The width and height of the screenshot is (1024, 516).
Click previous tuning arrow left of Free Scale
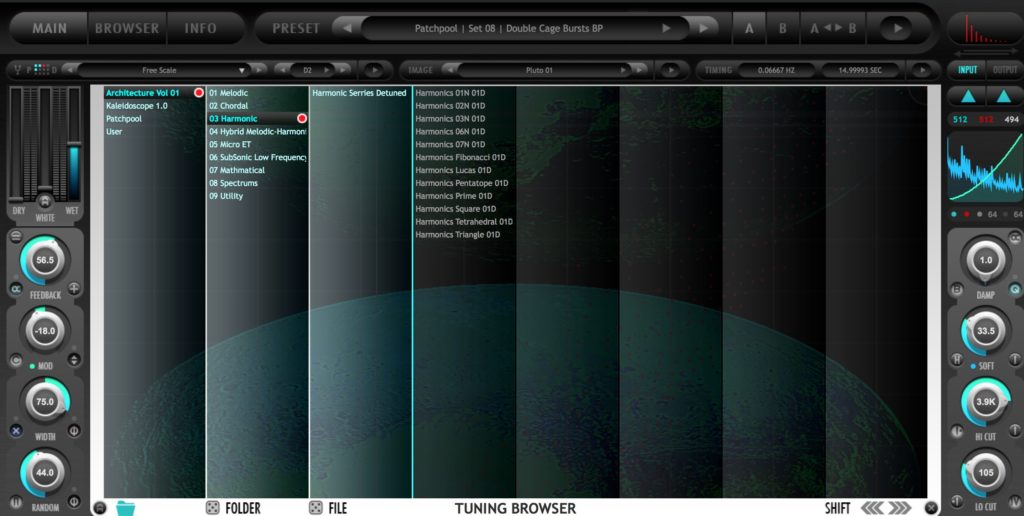[69, 70]
